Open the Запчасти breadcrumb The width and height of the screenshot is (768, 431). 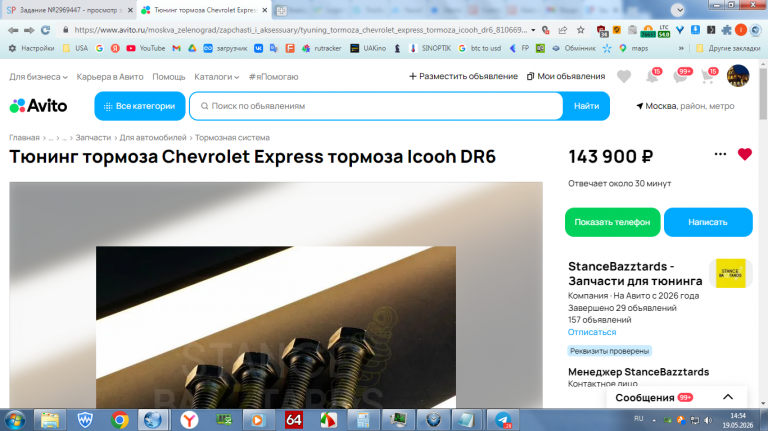click(93, 138)
